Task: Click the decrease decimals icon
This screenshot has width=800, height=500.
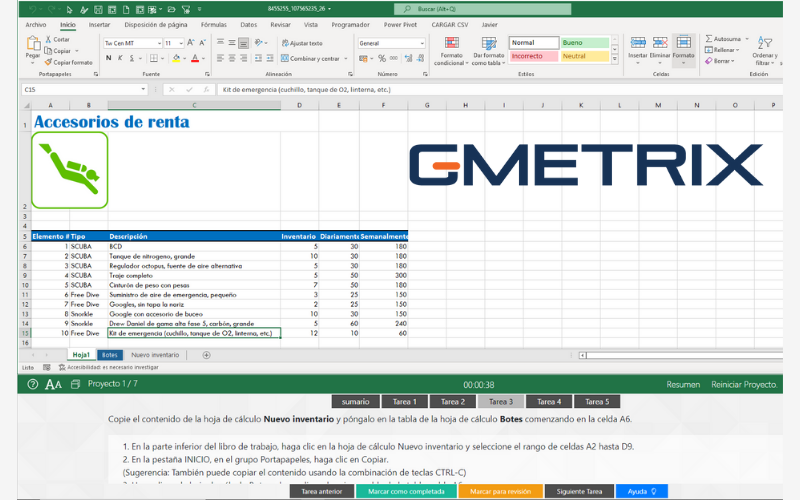Action: pos(420,59)
